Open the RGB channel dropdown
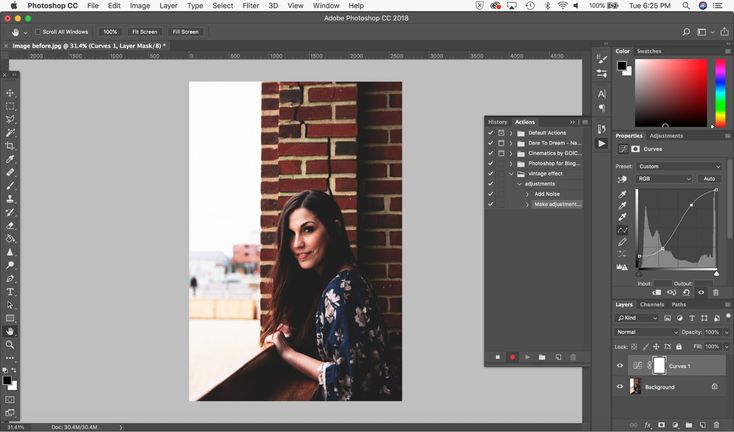 click(662, 179)
